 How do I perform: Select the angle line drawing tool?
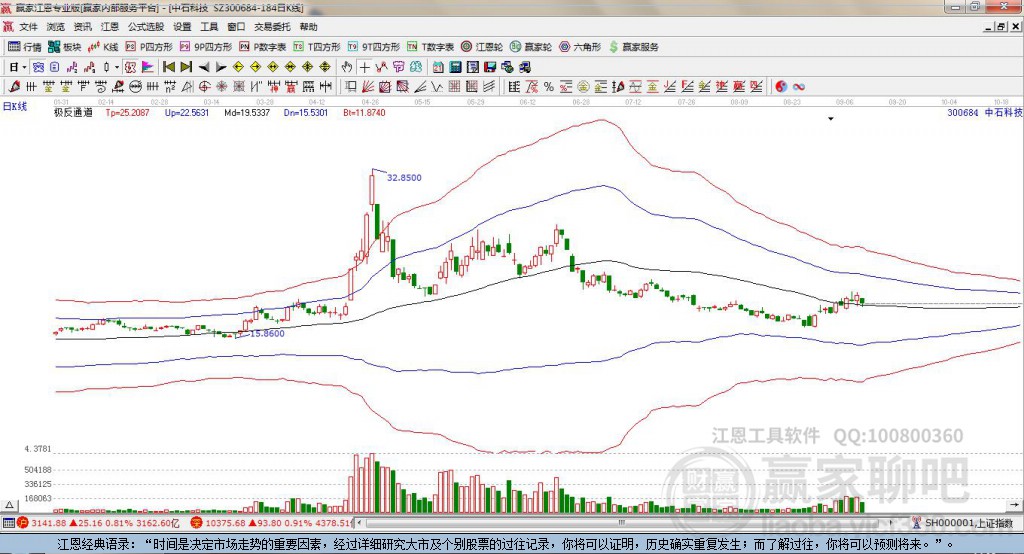pos(421,87)
